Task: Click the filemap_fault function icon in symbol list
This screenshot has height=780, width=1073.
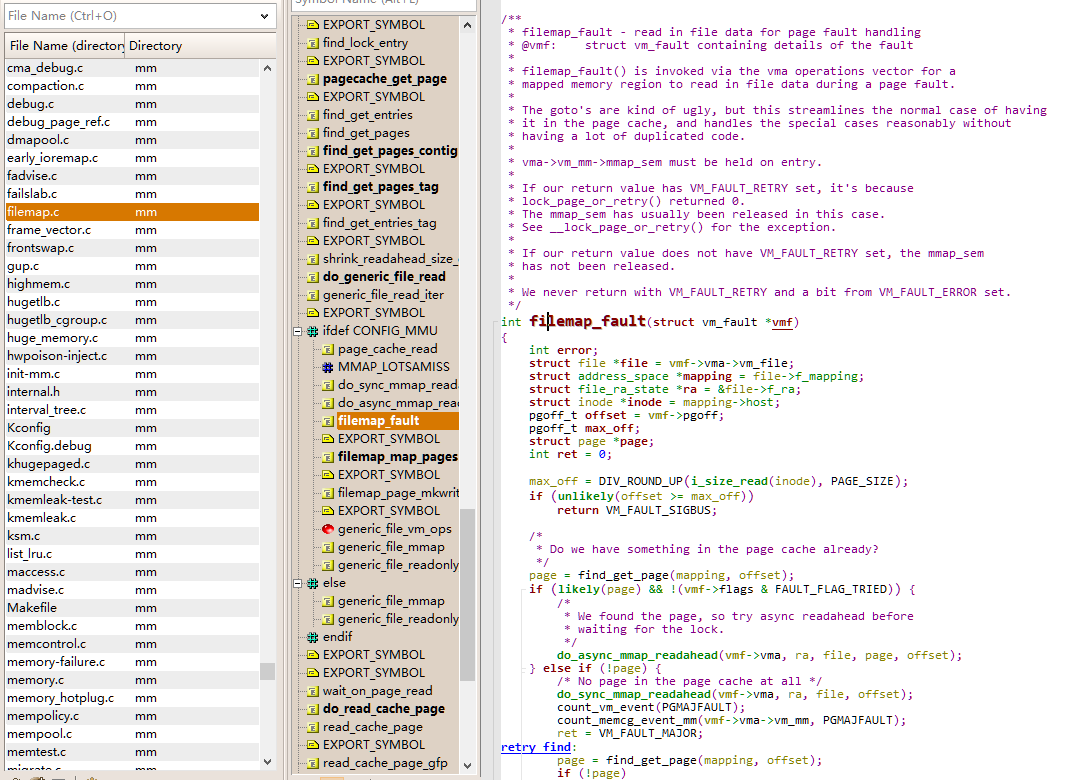Action: click(x=328, y=421)
